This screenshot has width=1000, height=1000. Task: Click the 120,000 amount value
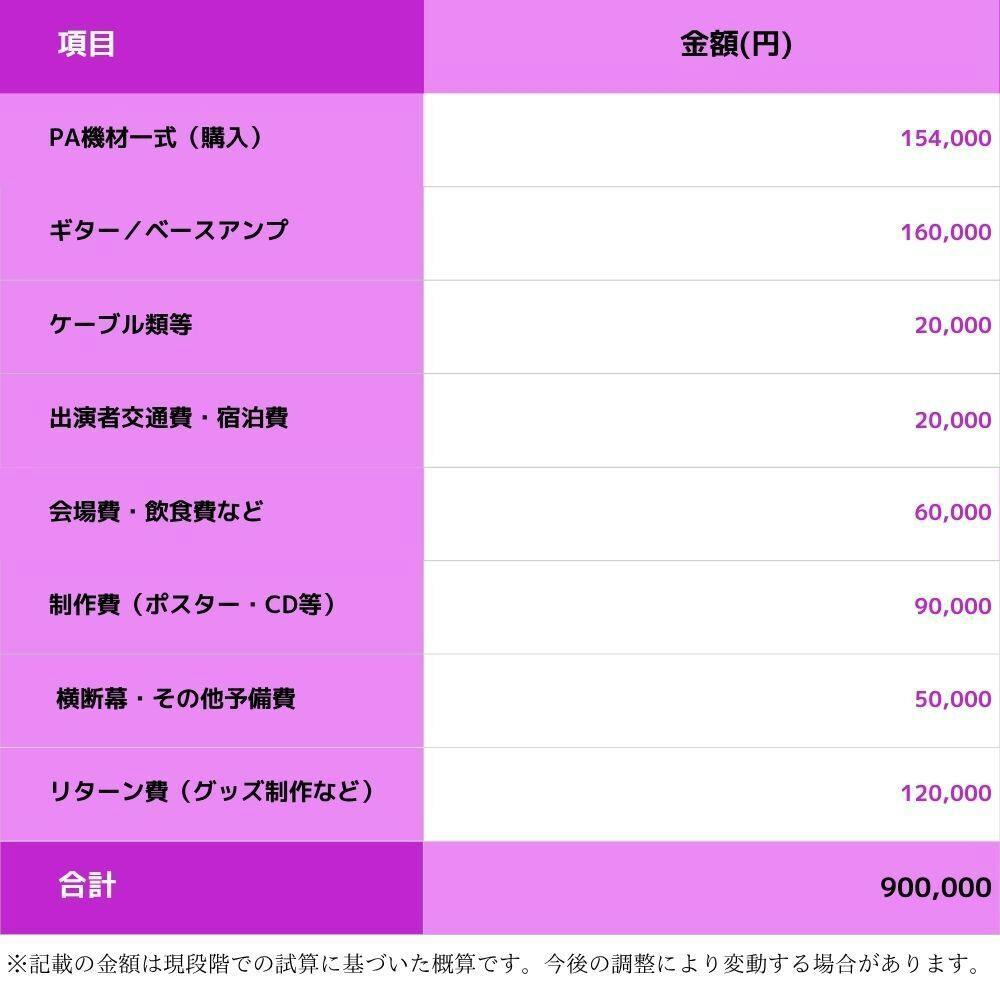(x=945, y=794)
